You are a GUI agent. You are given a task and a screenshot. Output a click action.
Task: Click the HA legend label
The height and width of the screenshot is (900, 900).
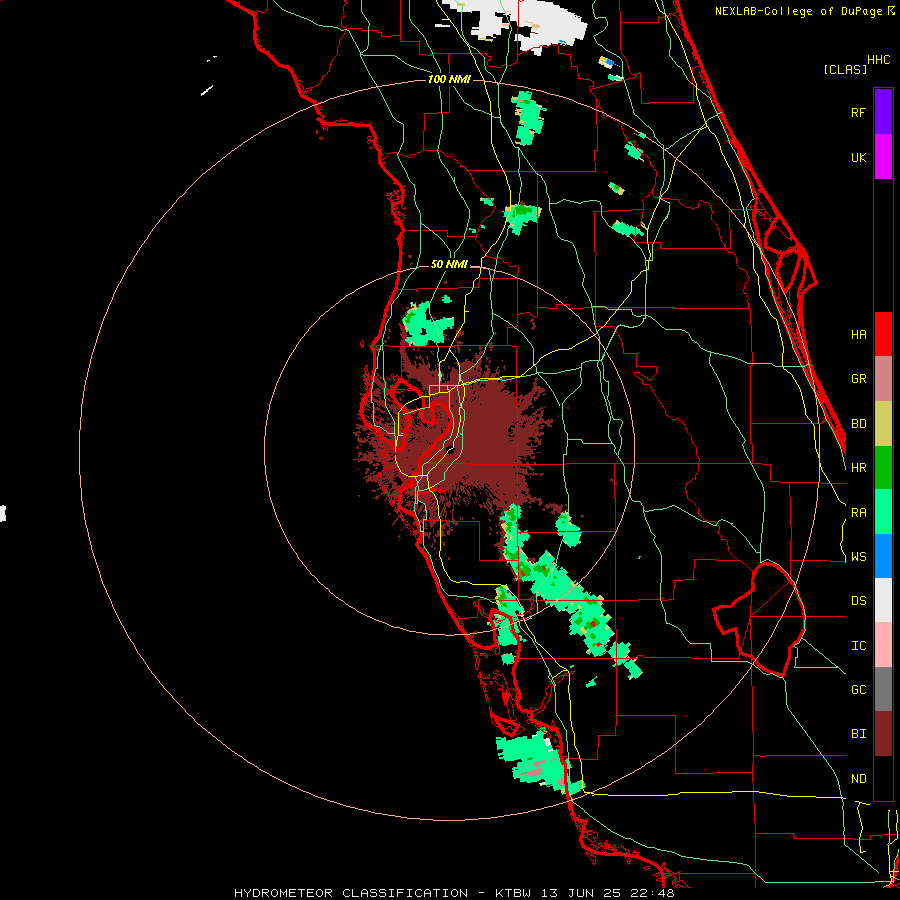[858, 335]
